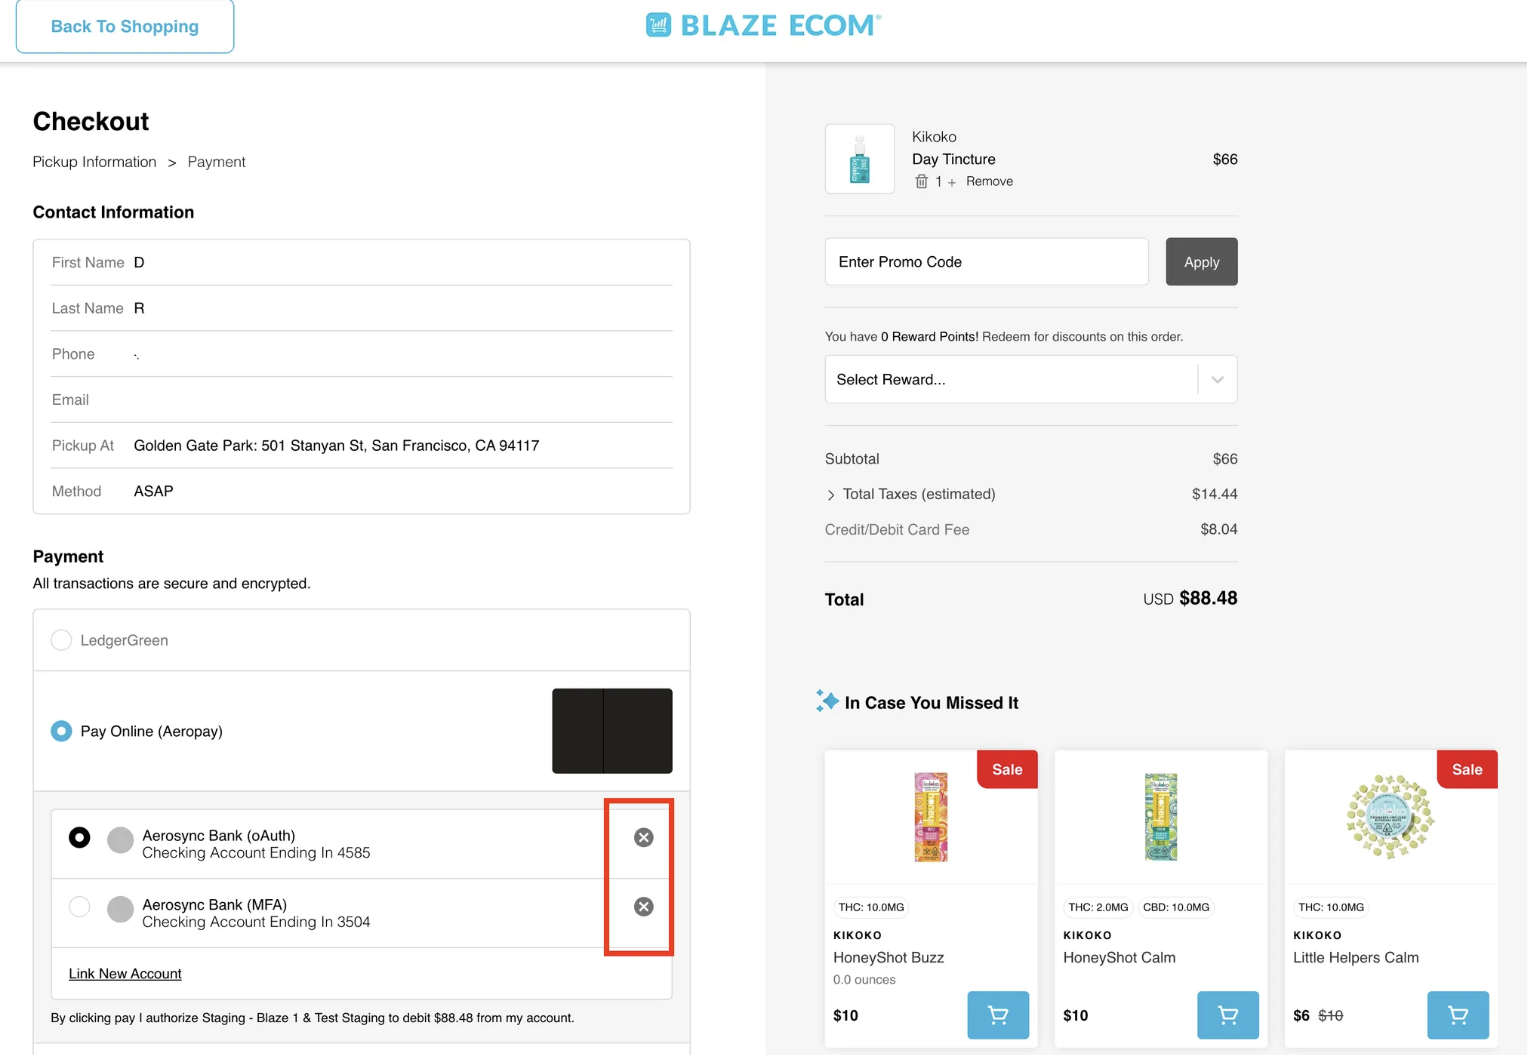
Task: Remove Aerosync Bank (MFA) account ending 3504
Action: pyautogui.click(x=644, y=906)
